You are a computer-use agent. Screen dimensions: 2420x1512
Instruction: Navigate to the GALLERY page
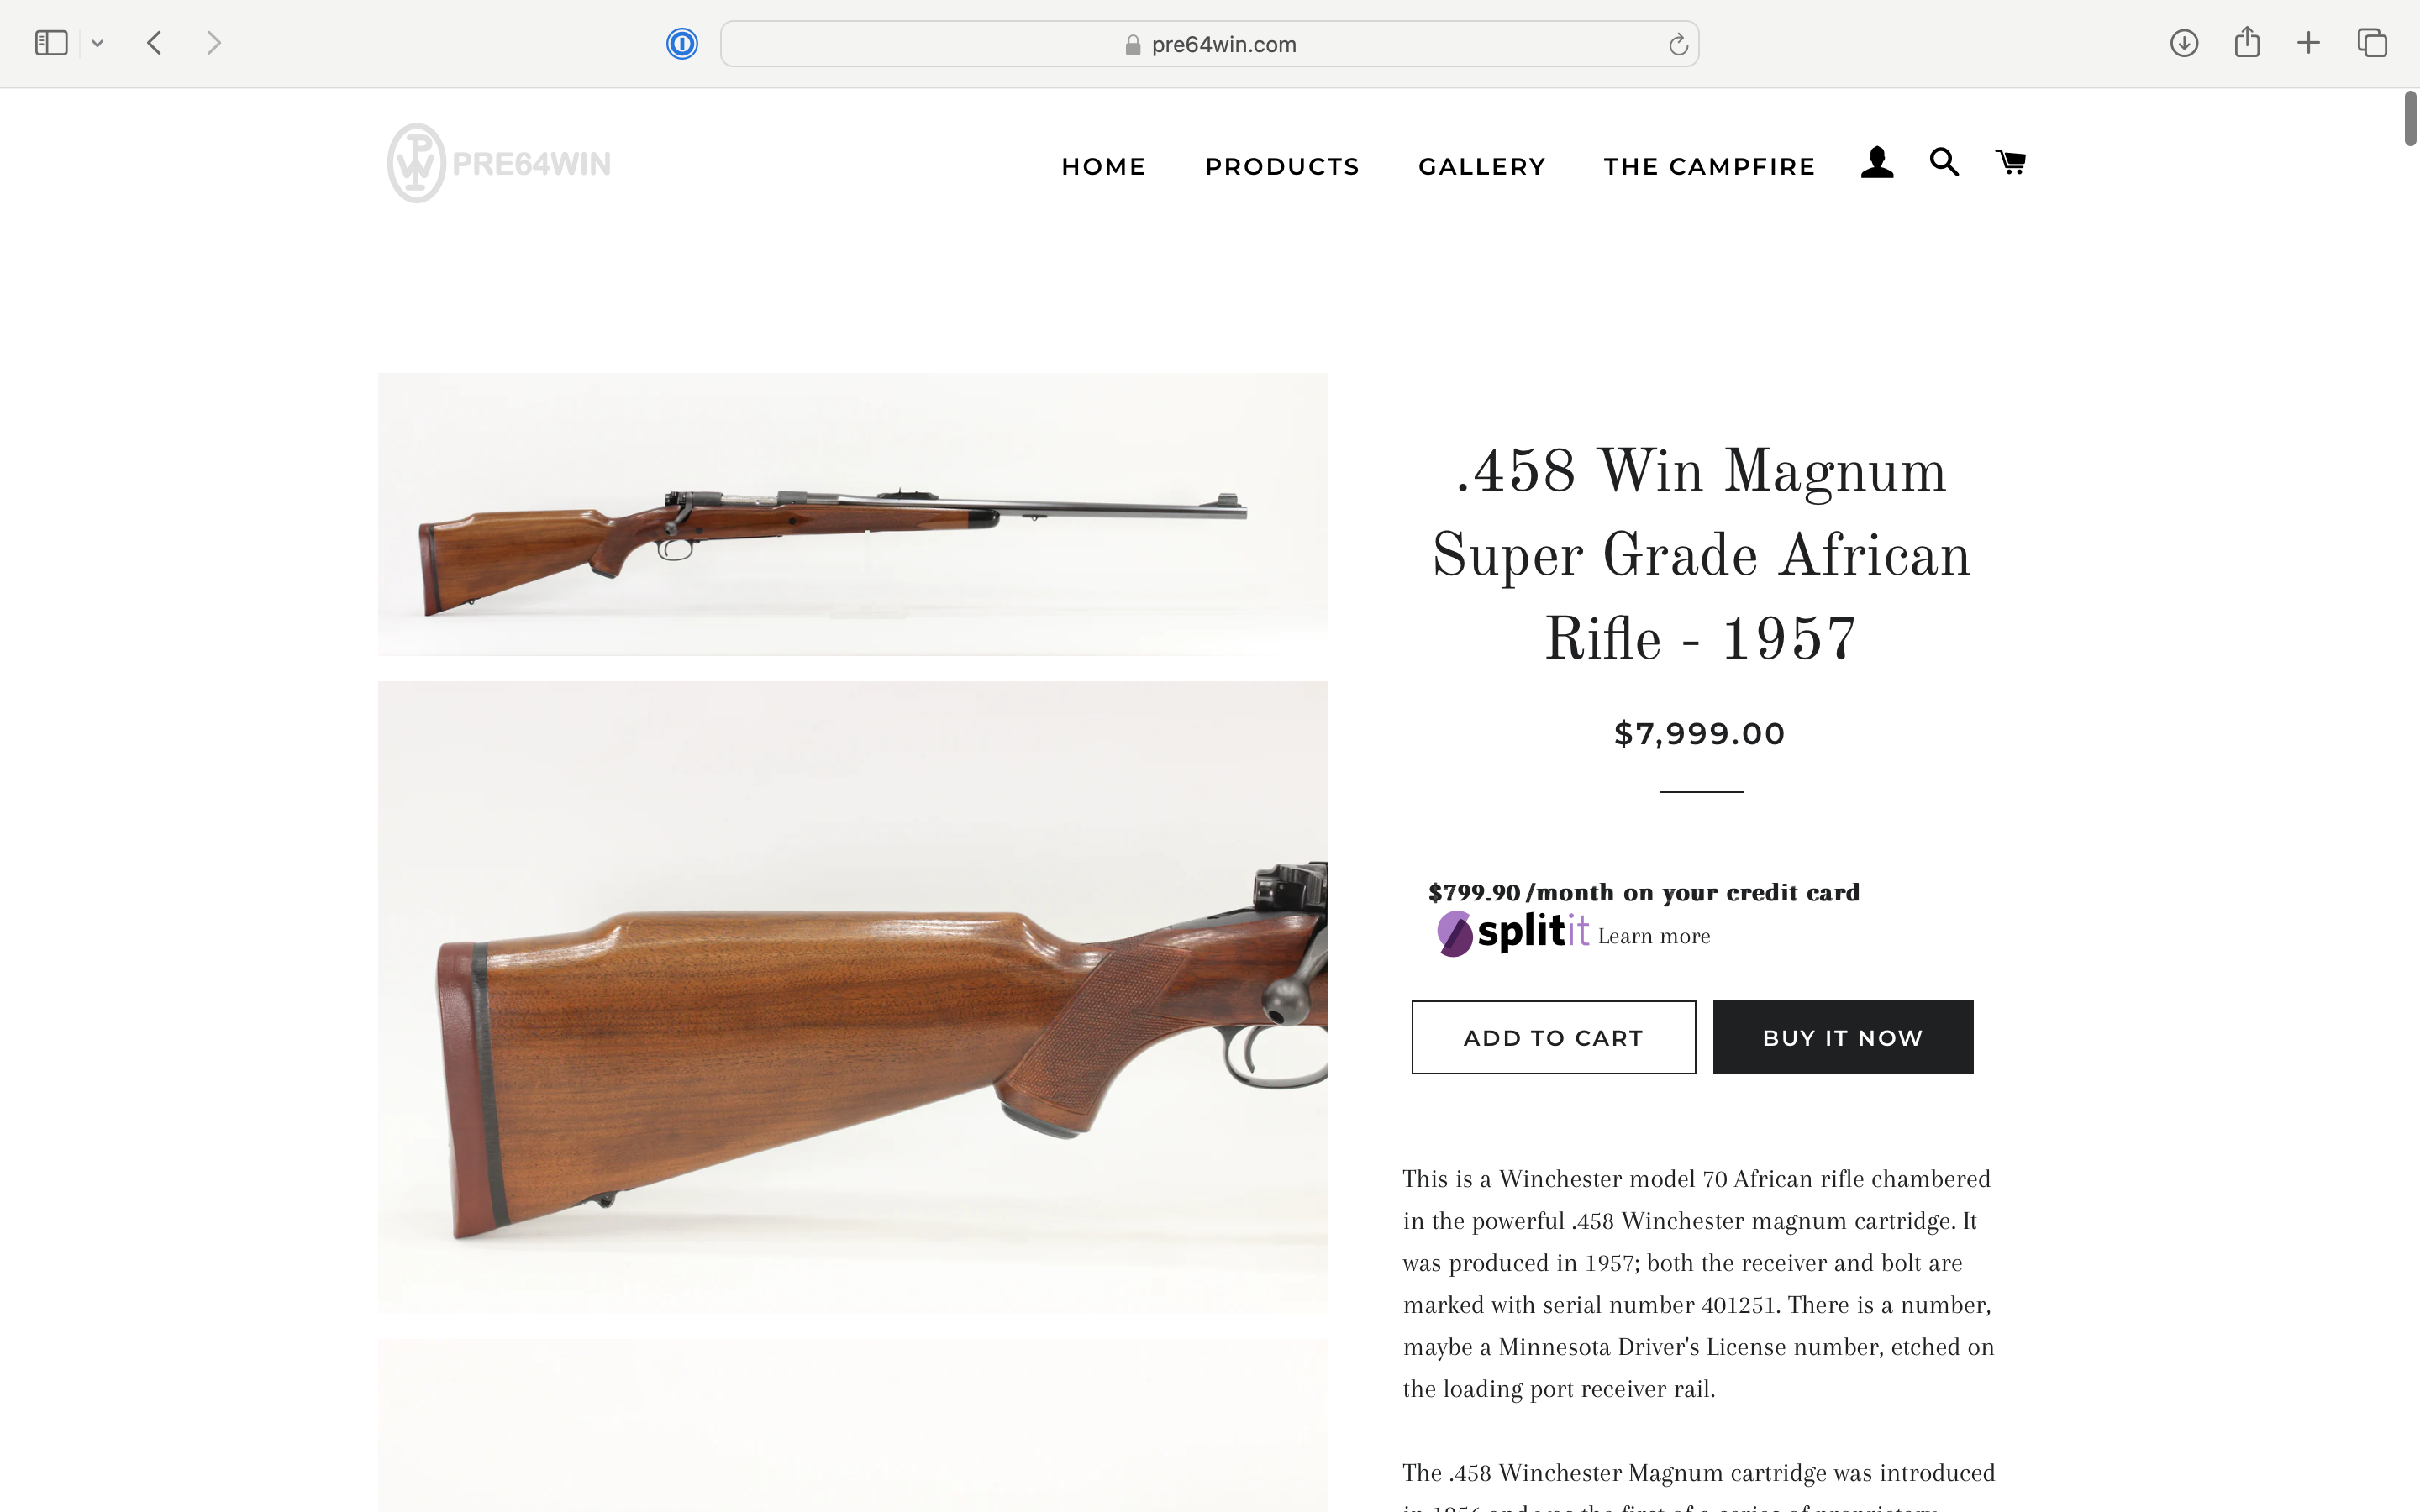1482,167
